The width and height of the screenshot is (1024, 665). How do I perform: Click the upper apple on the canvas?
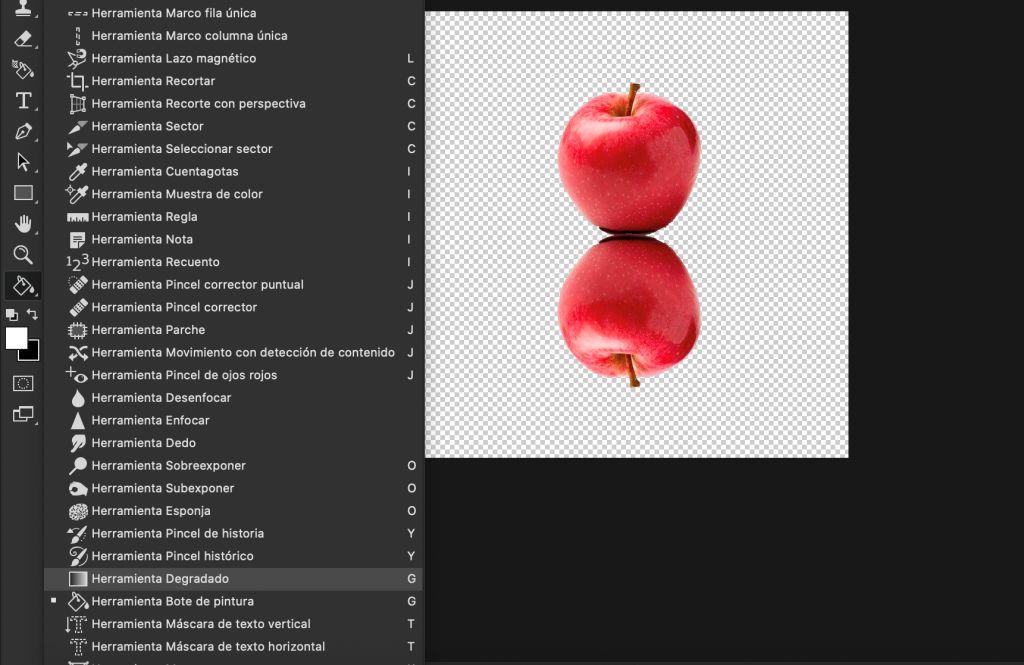[x=629, y=160]
